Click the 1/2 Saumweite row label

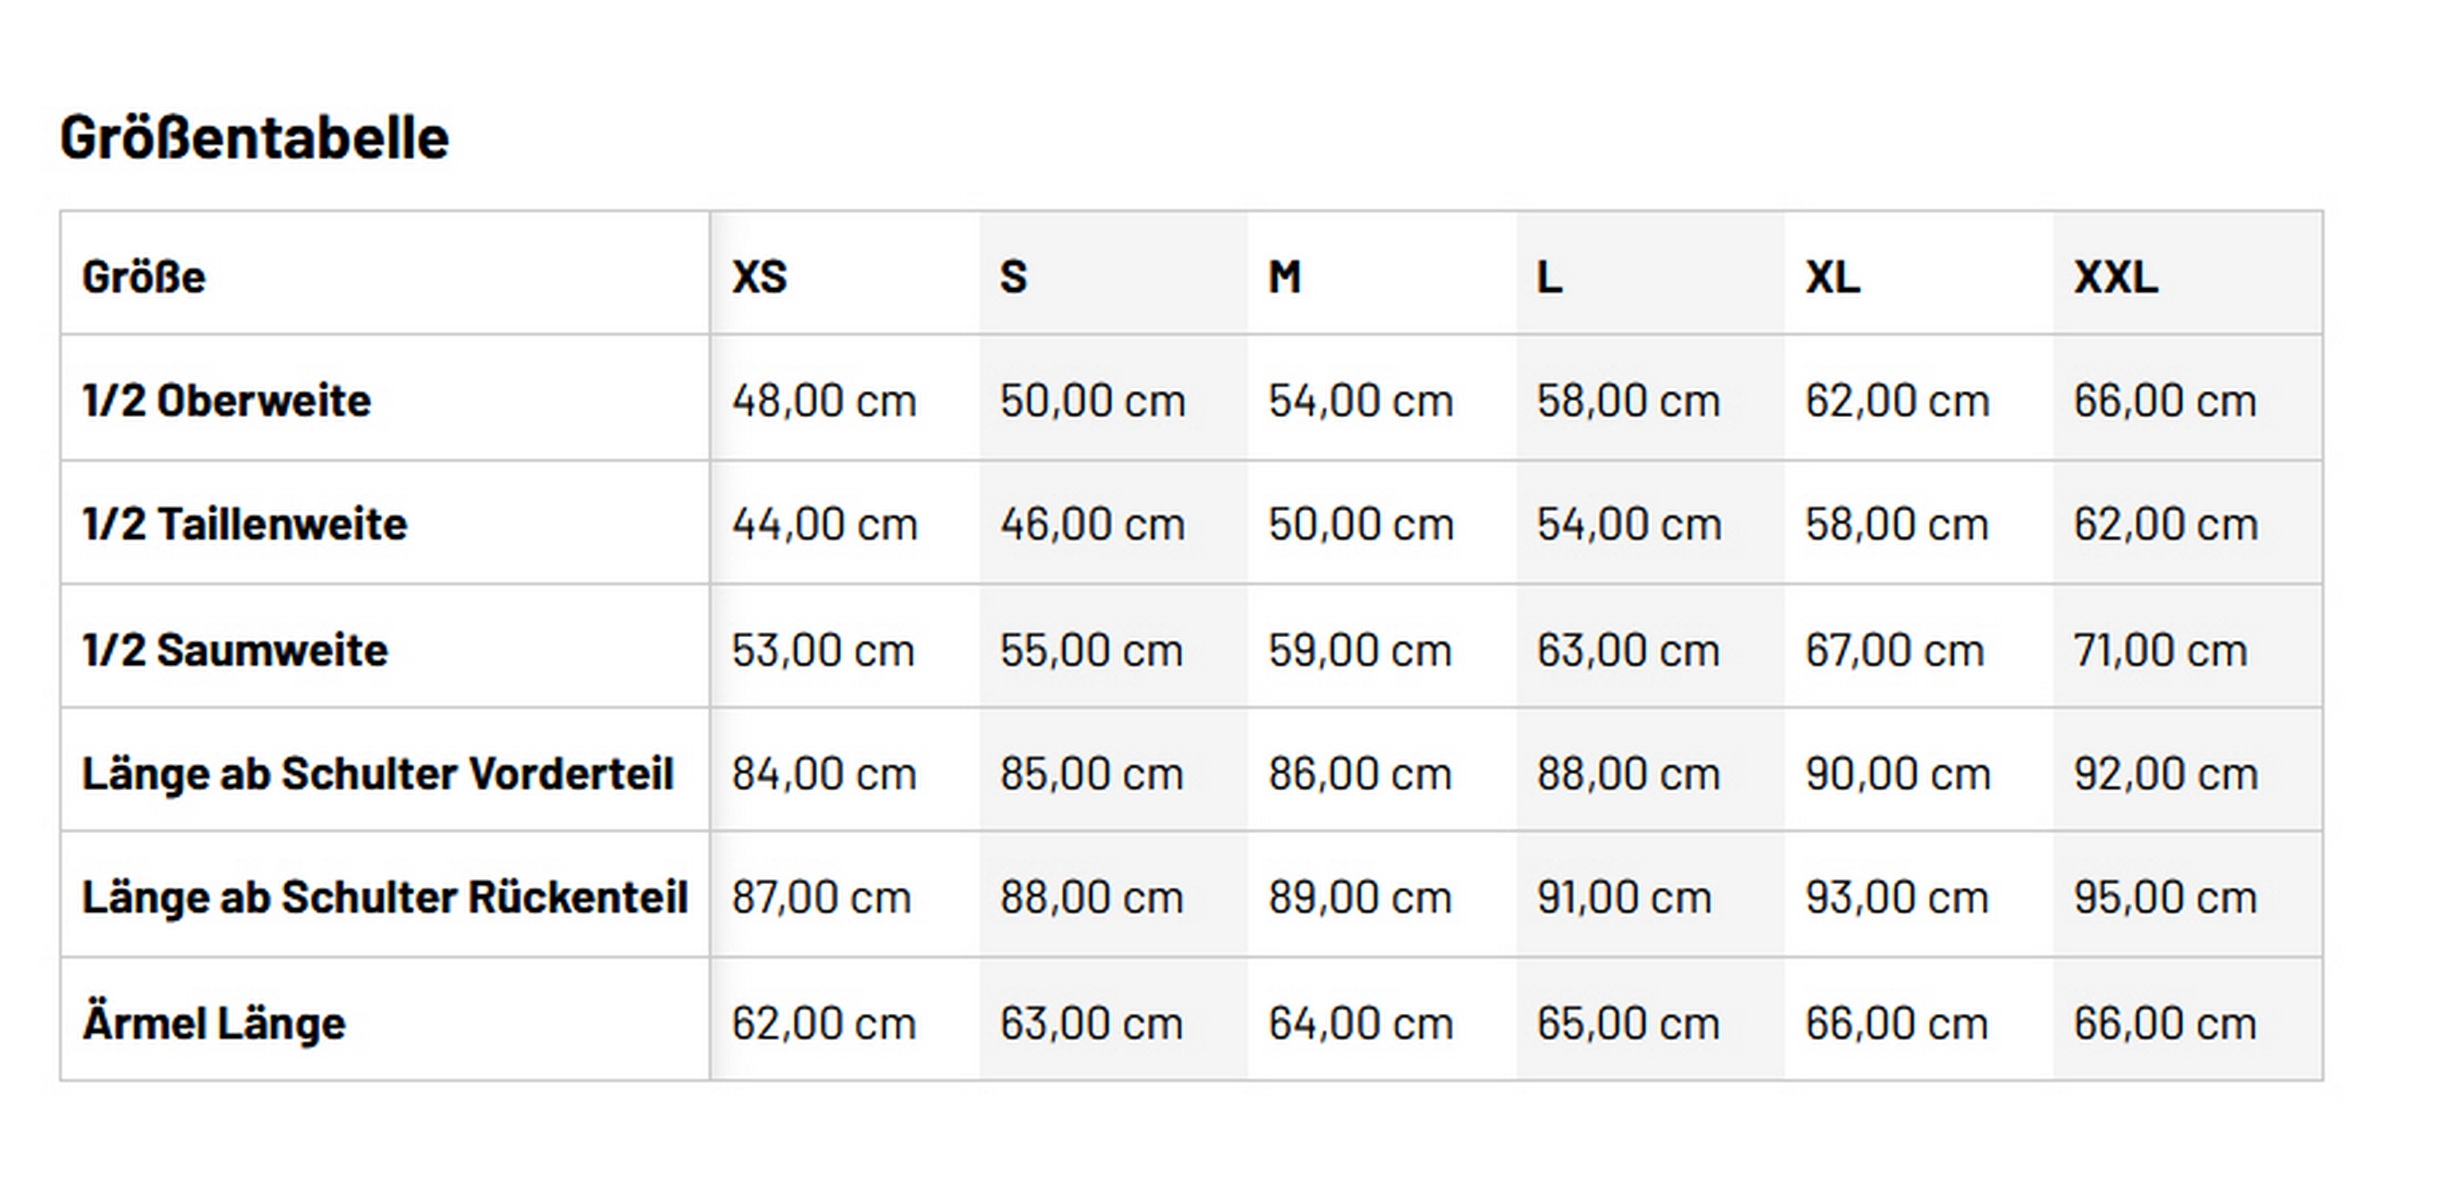tap(235, 650)
